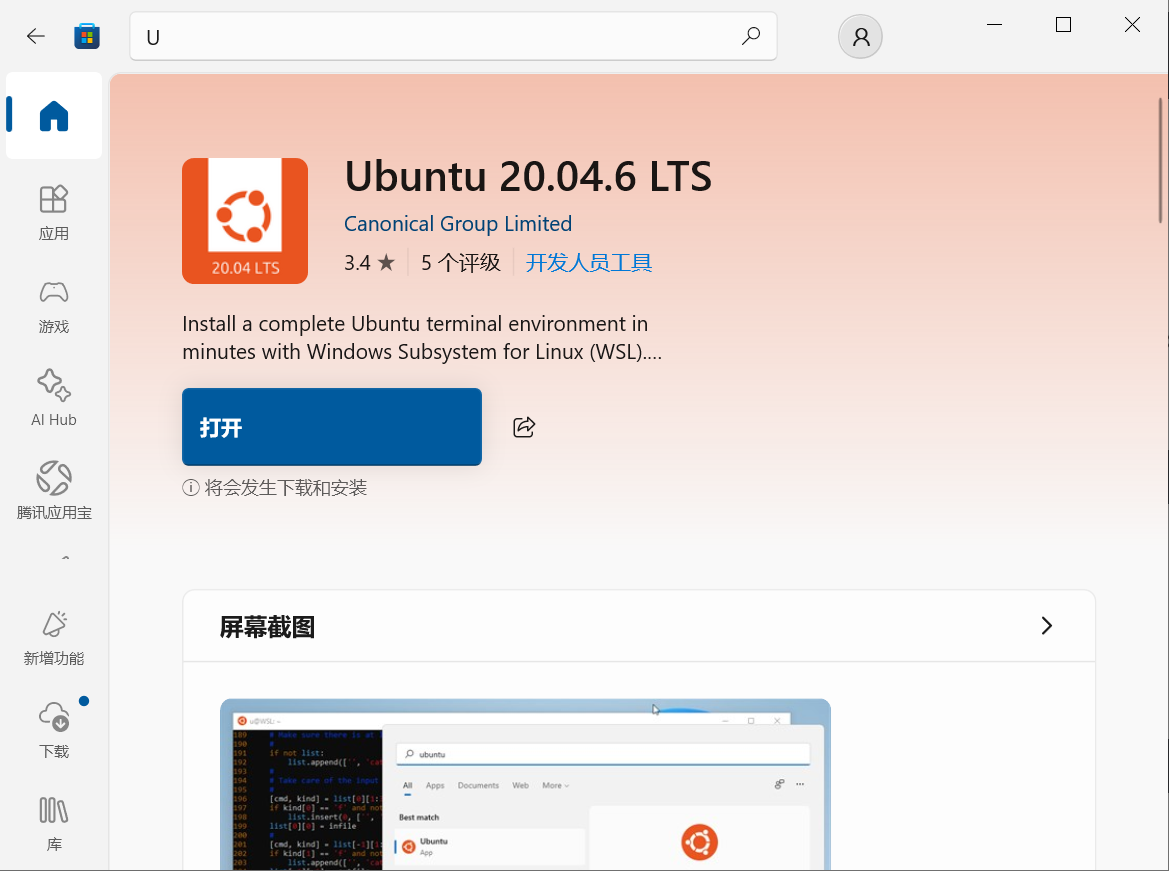The height and width of the screenshot is (871, 1169).
Task: Open the user account profile icon
Action: pos(860,37)
